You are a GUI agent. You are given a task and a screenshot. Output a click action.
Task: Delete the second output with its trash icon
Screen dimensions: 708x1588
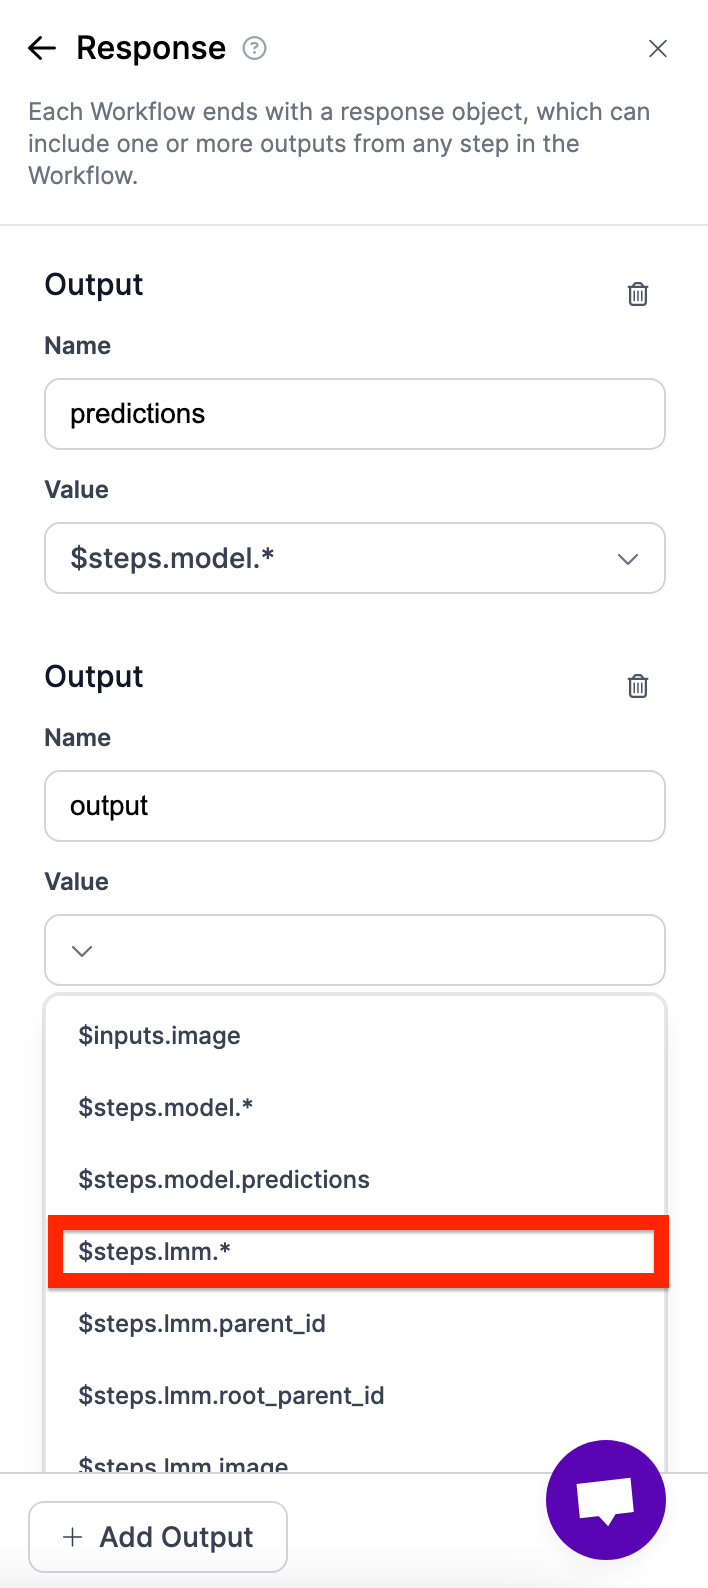pyautogui.click(x=638, y=686)
